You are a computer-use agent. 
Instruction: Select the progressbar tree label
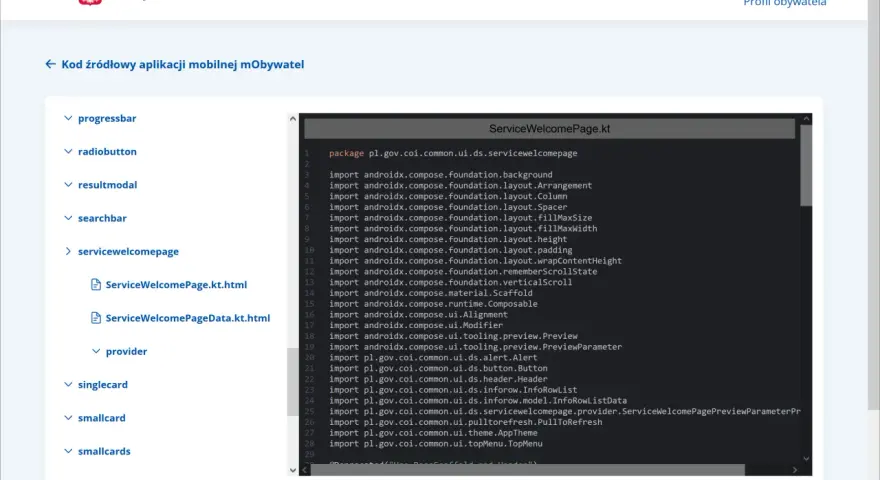tap(107, 118)
